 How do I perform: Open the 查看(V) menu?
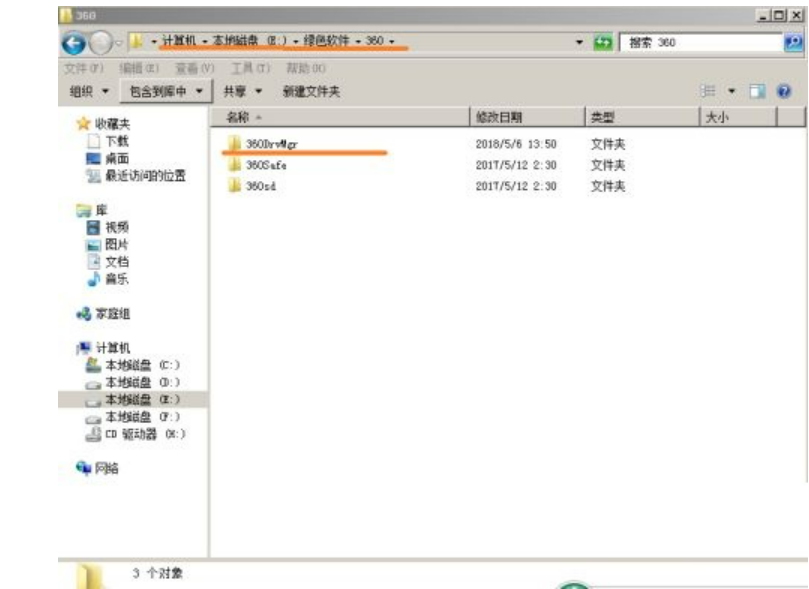(x=195, y=68)
